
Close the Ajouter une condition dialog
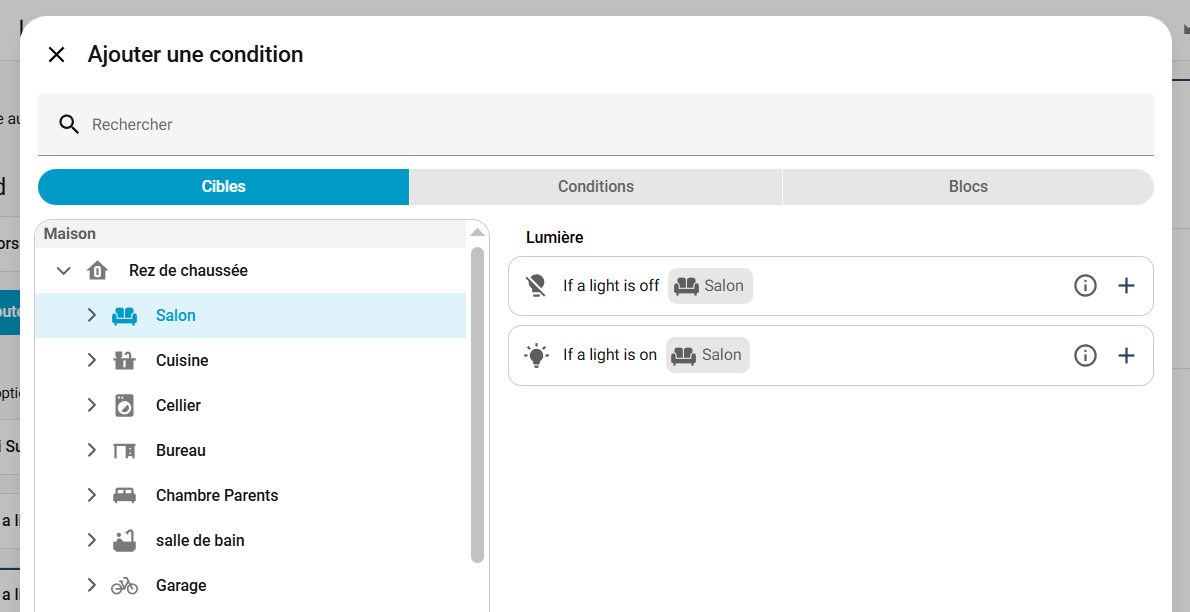coord(57,55)
